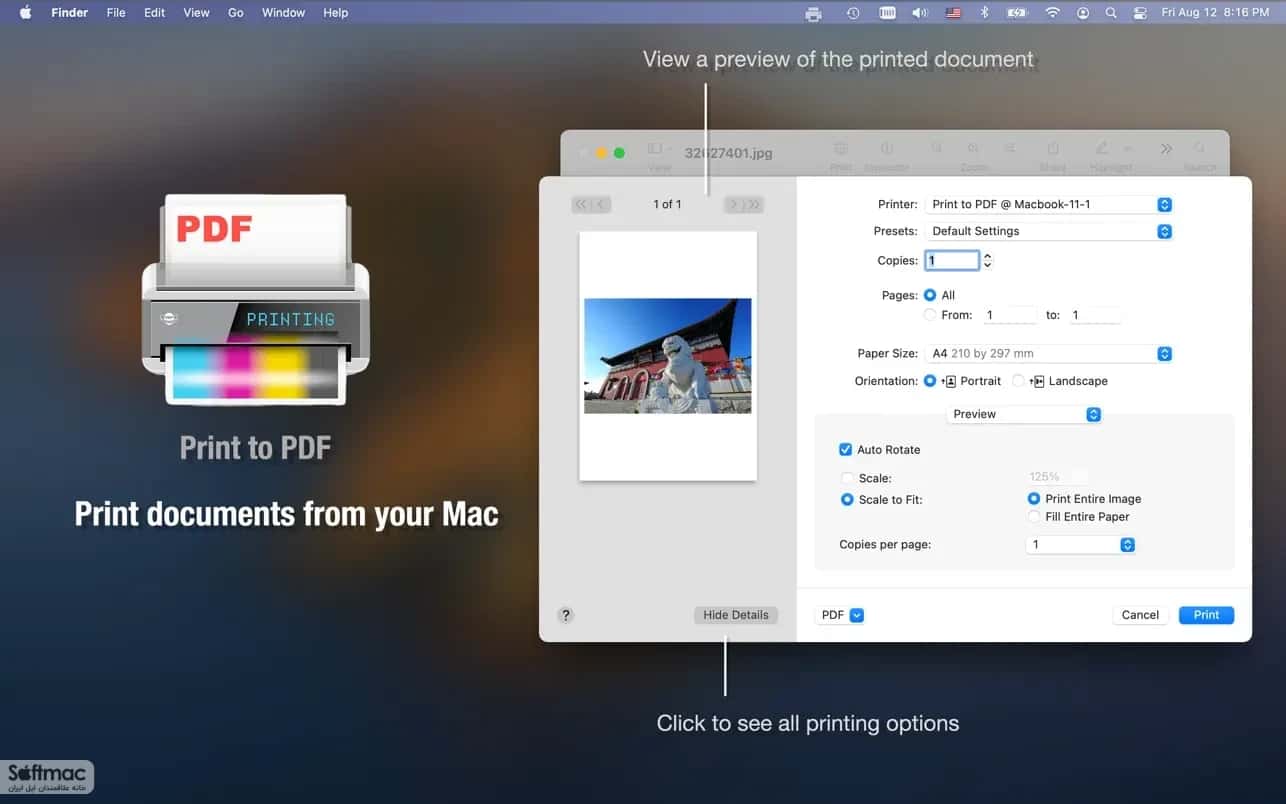Open the Bluetooth menu bar icon

984,13
